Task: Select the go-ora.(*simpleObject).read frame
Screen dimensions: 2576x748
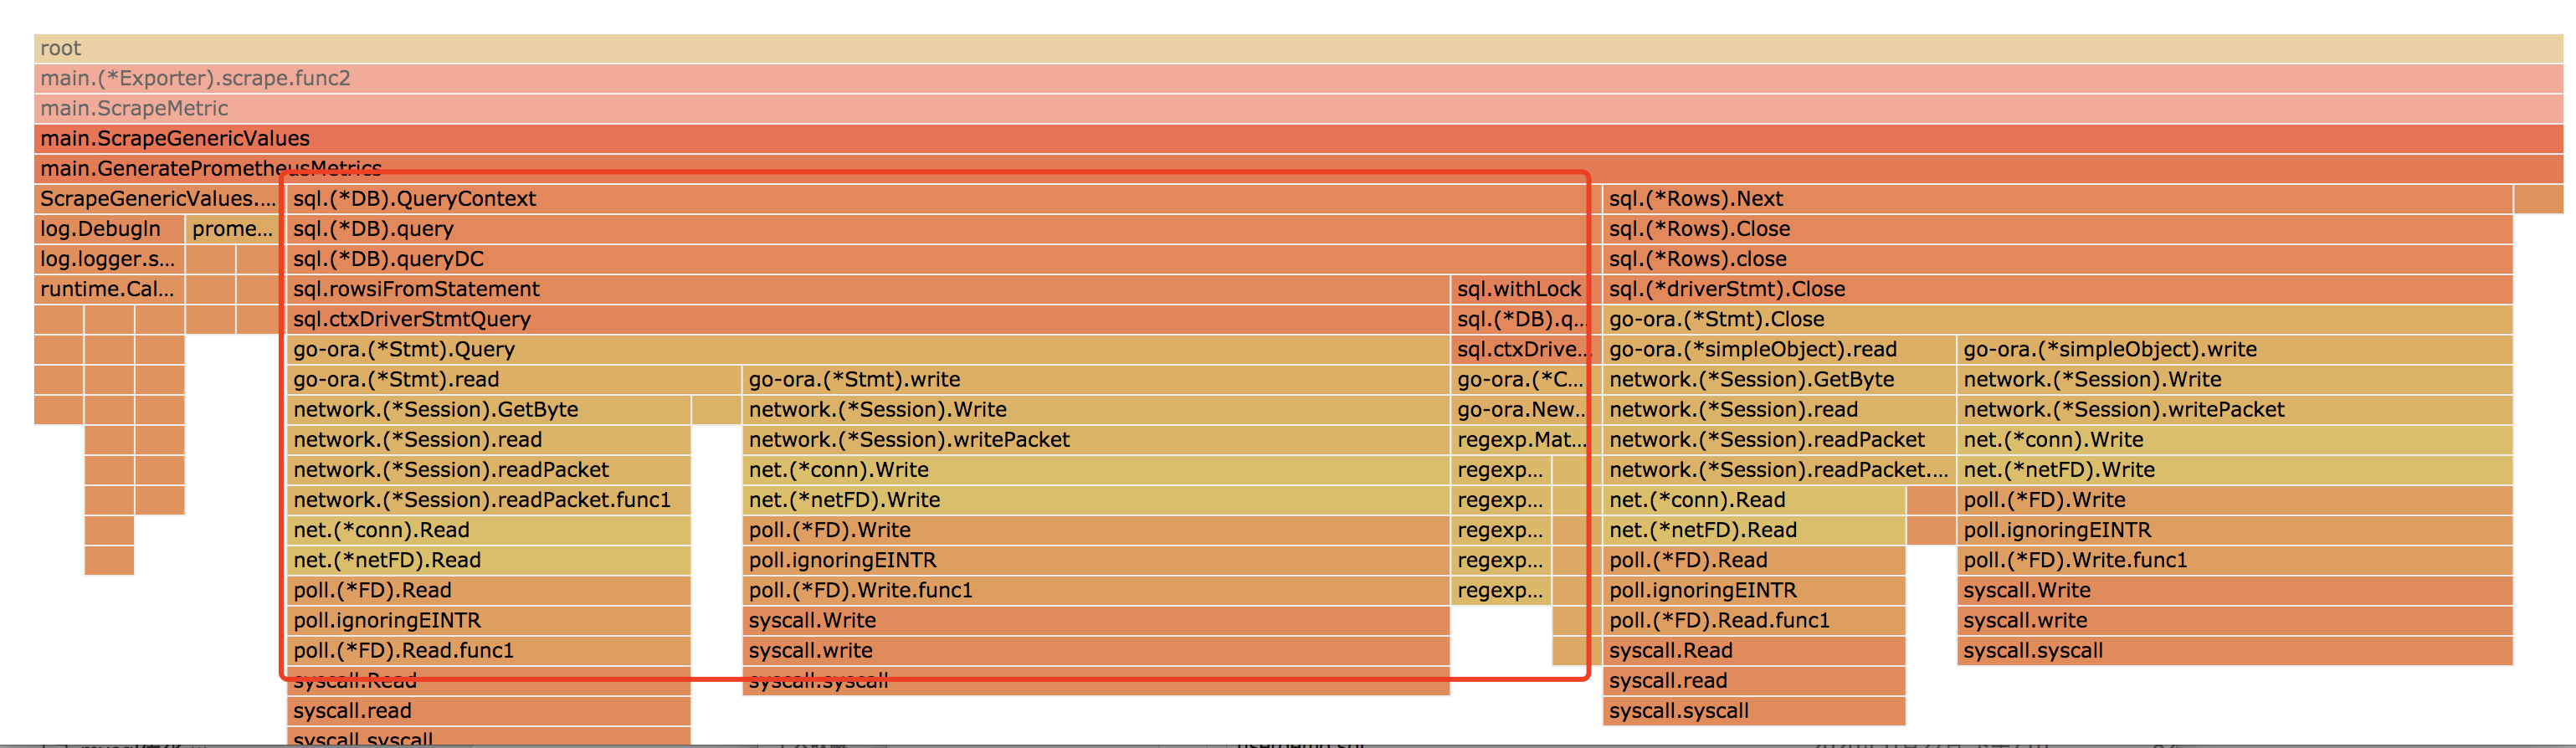Action: point(1779,349)
